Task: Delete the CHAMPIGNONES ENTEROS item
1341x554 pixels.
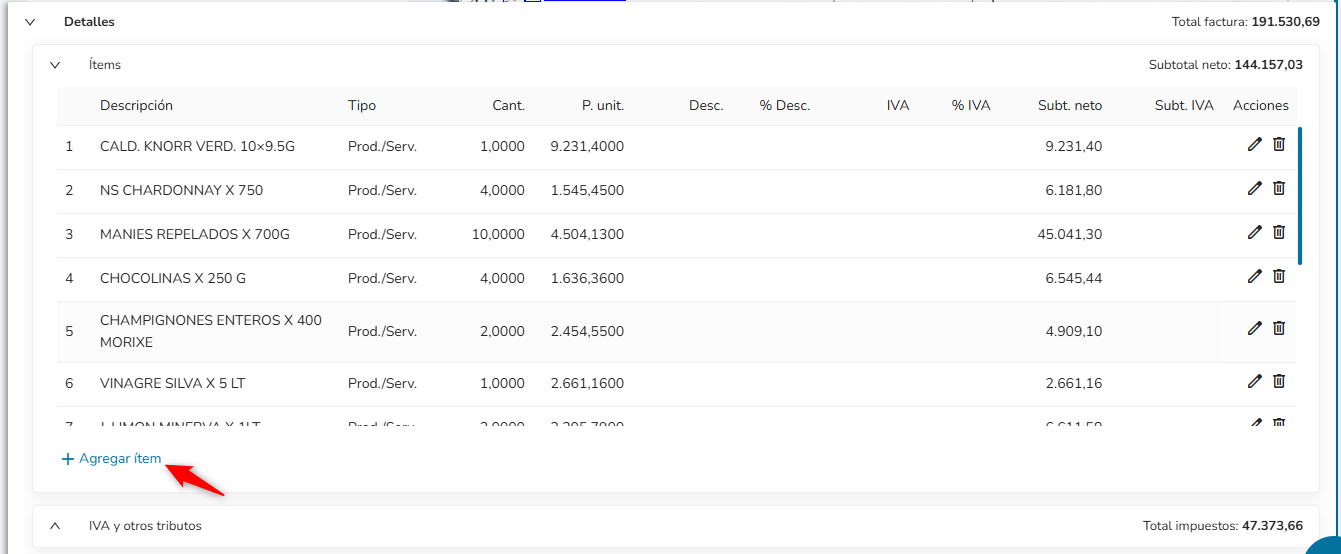Action: click(x=1279, y=328)
